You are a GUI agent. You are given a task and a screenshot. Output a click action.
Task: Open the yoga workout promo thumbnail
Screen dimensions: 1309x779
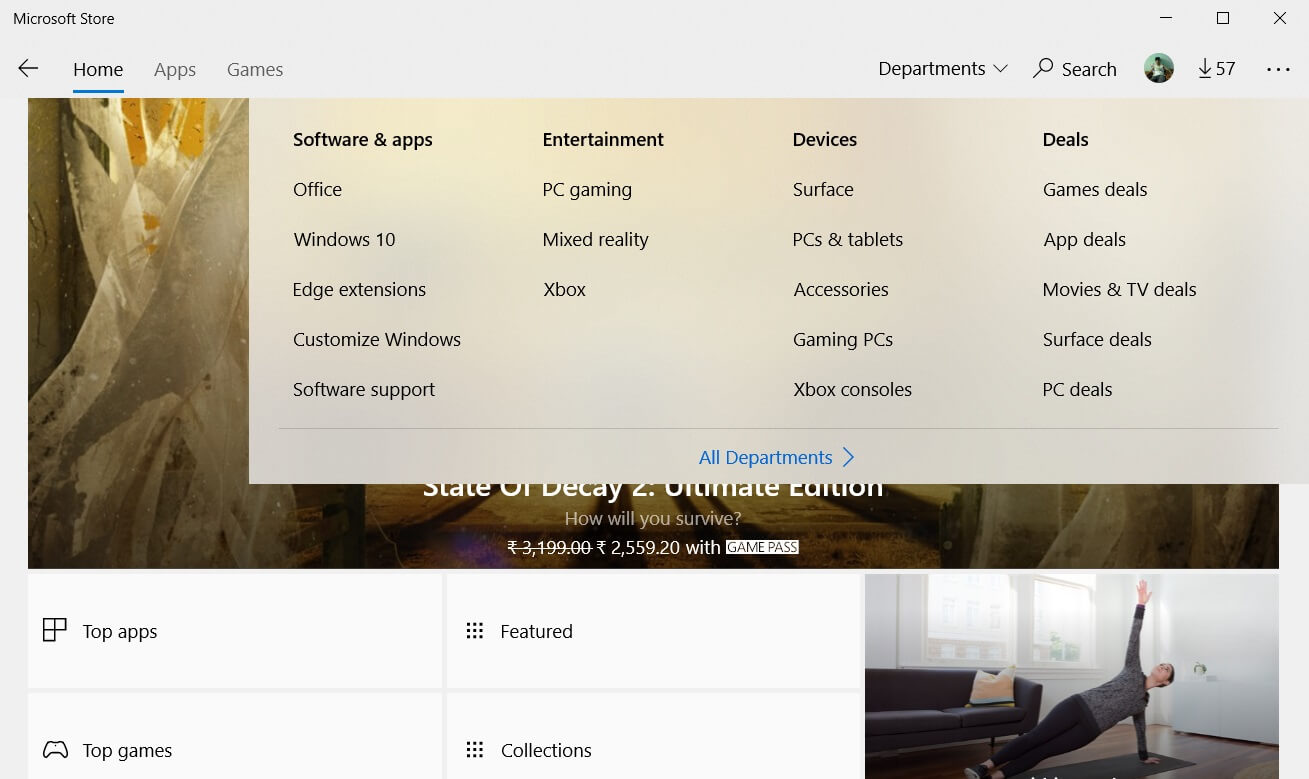tap(1071, 675)
